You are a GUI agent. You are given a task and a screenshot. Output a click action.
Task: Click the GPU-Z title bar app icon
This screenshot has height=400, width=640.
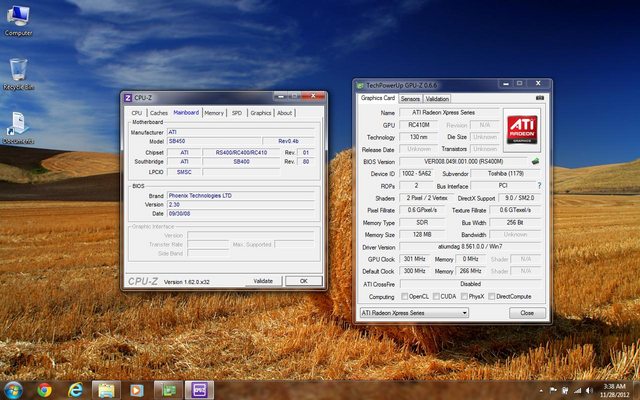click(x=360, y=85)
